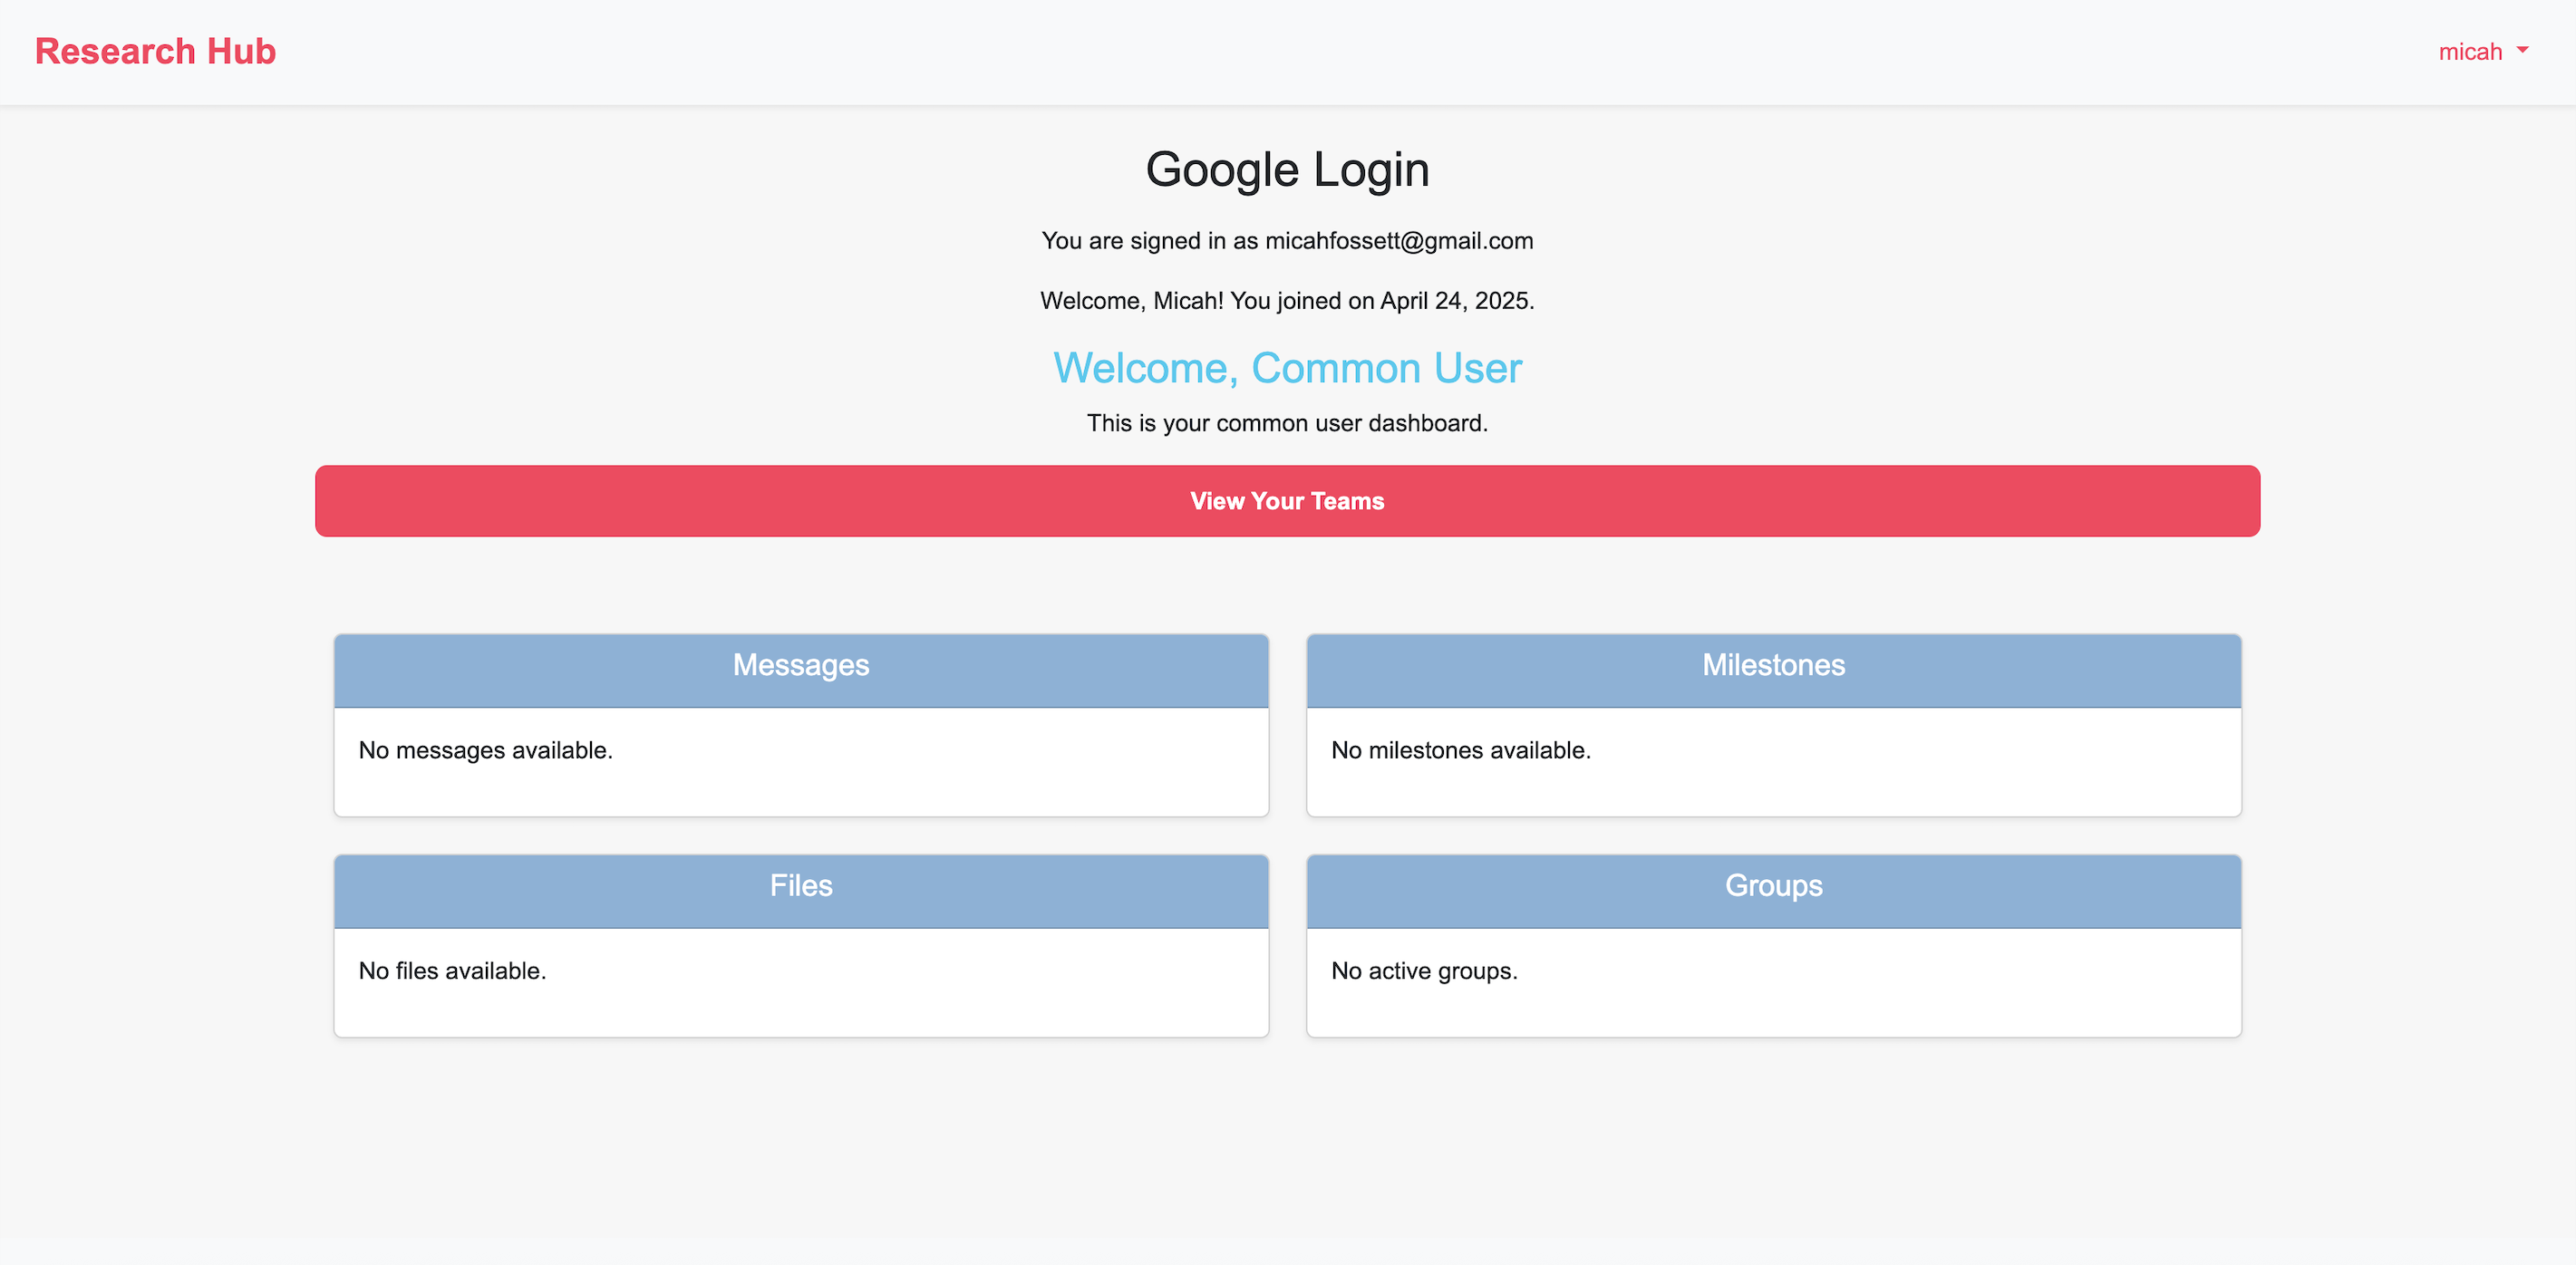The image size is (2576, 1265).
Task: Open the micah user dropdown menu
Action: (x=2470, y=52)
